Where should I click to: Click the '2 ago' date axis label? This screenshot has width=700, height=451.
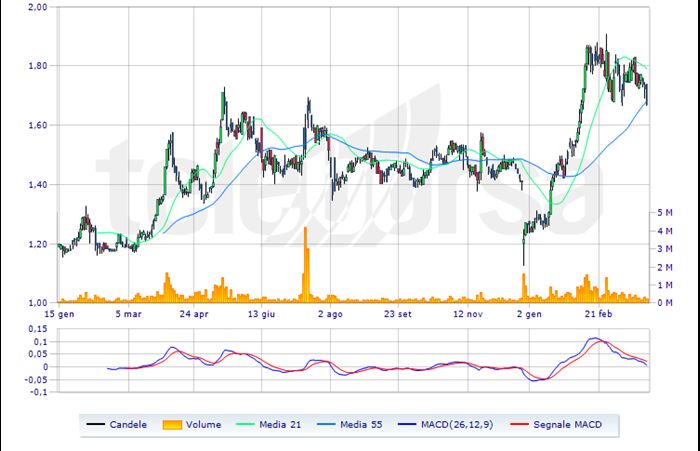[x=330, y=312]
